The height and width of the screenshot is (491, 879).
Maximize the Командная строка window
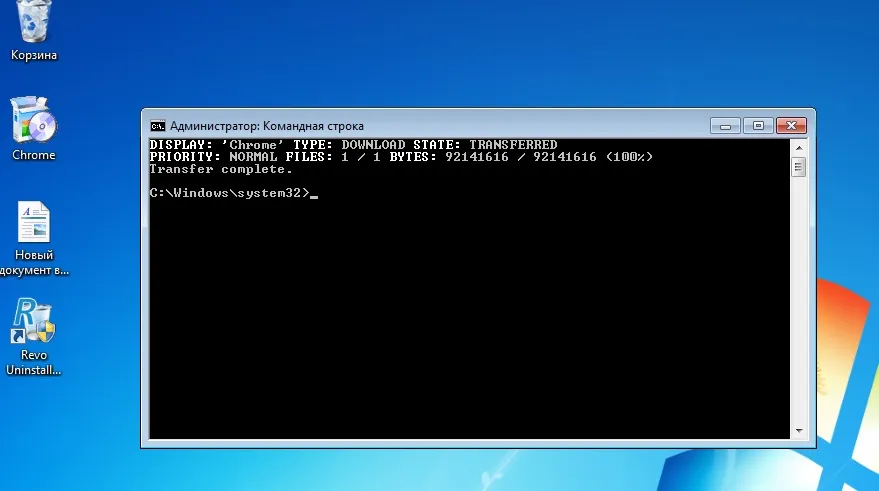(758, 126)
